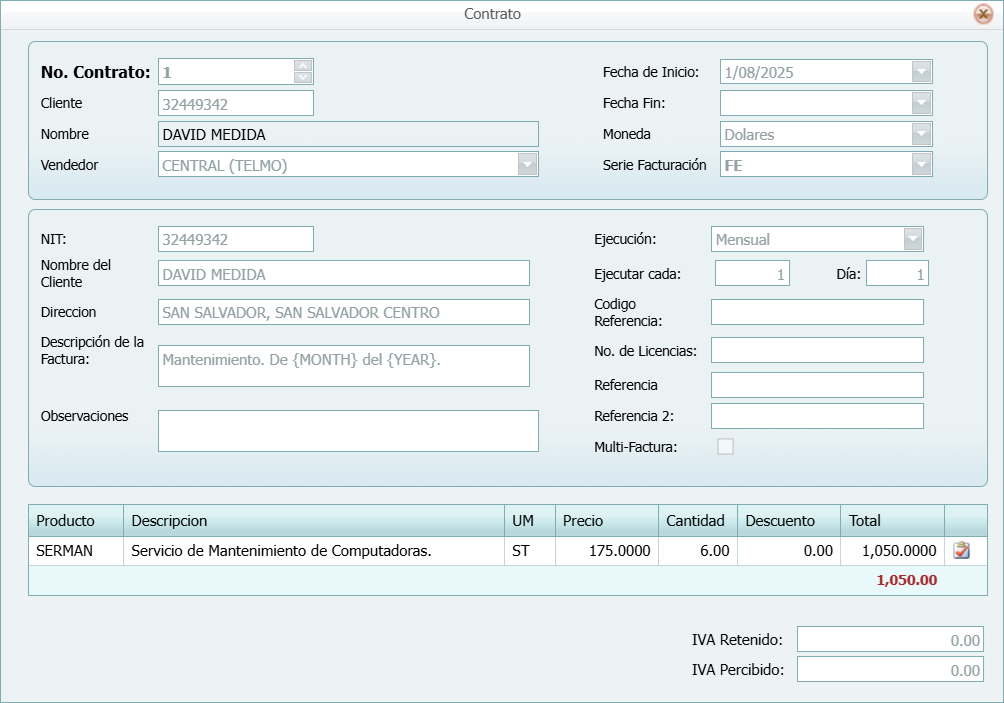Toggle the Multi-Factura checkbox
This screenshot has width=1004, height=703.
(725, 447)
